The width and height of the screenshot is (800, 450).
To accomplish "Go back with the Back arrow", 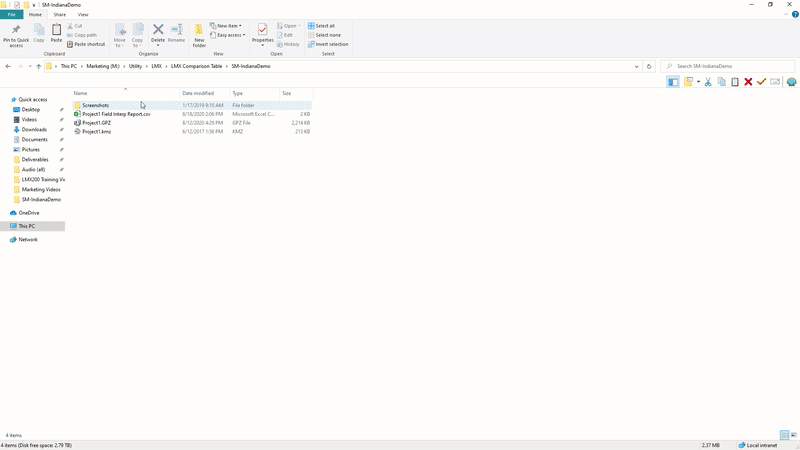I will pyautogui.click(x=8, y=66).
